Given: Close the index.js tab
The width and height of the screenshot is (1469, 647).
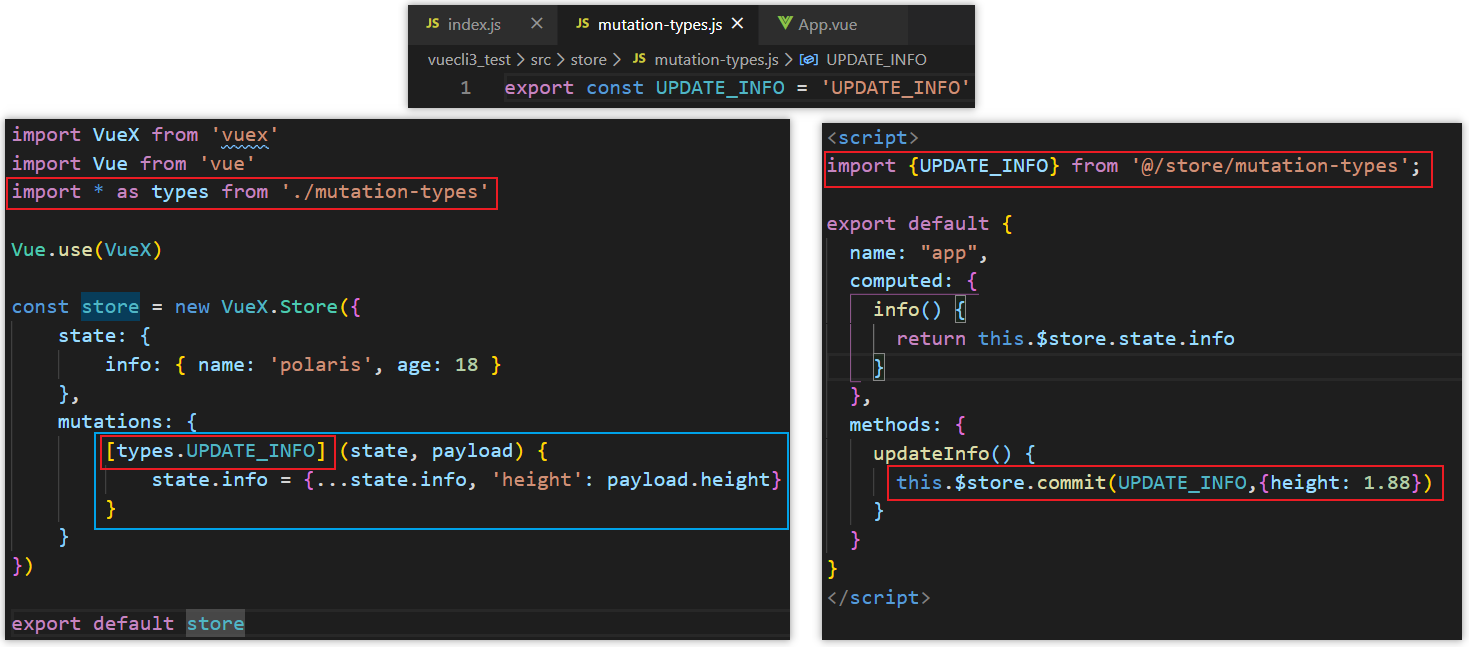Looking at the screenshot, I should (x=537, y=24).
